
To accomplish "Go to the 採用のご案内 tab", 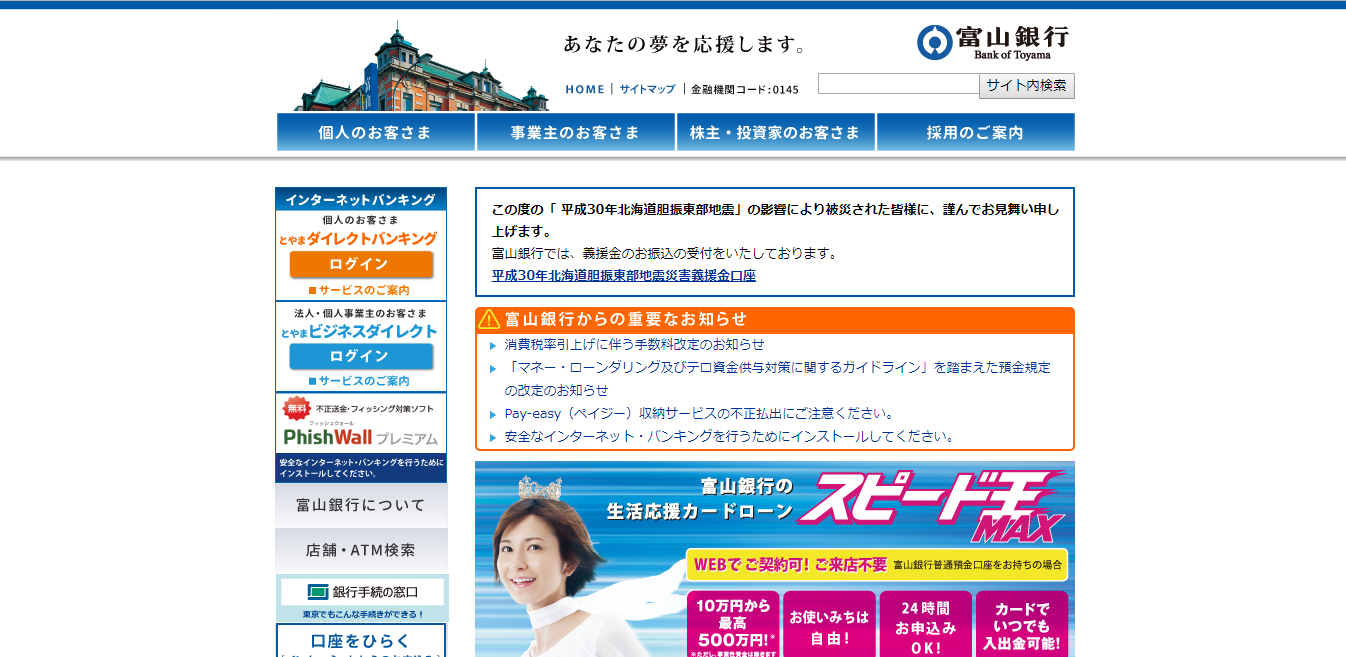I will tap(976, 132).
